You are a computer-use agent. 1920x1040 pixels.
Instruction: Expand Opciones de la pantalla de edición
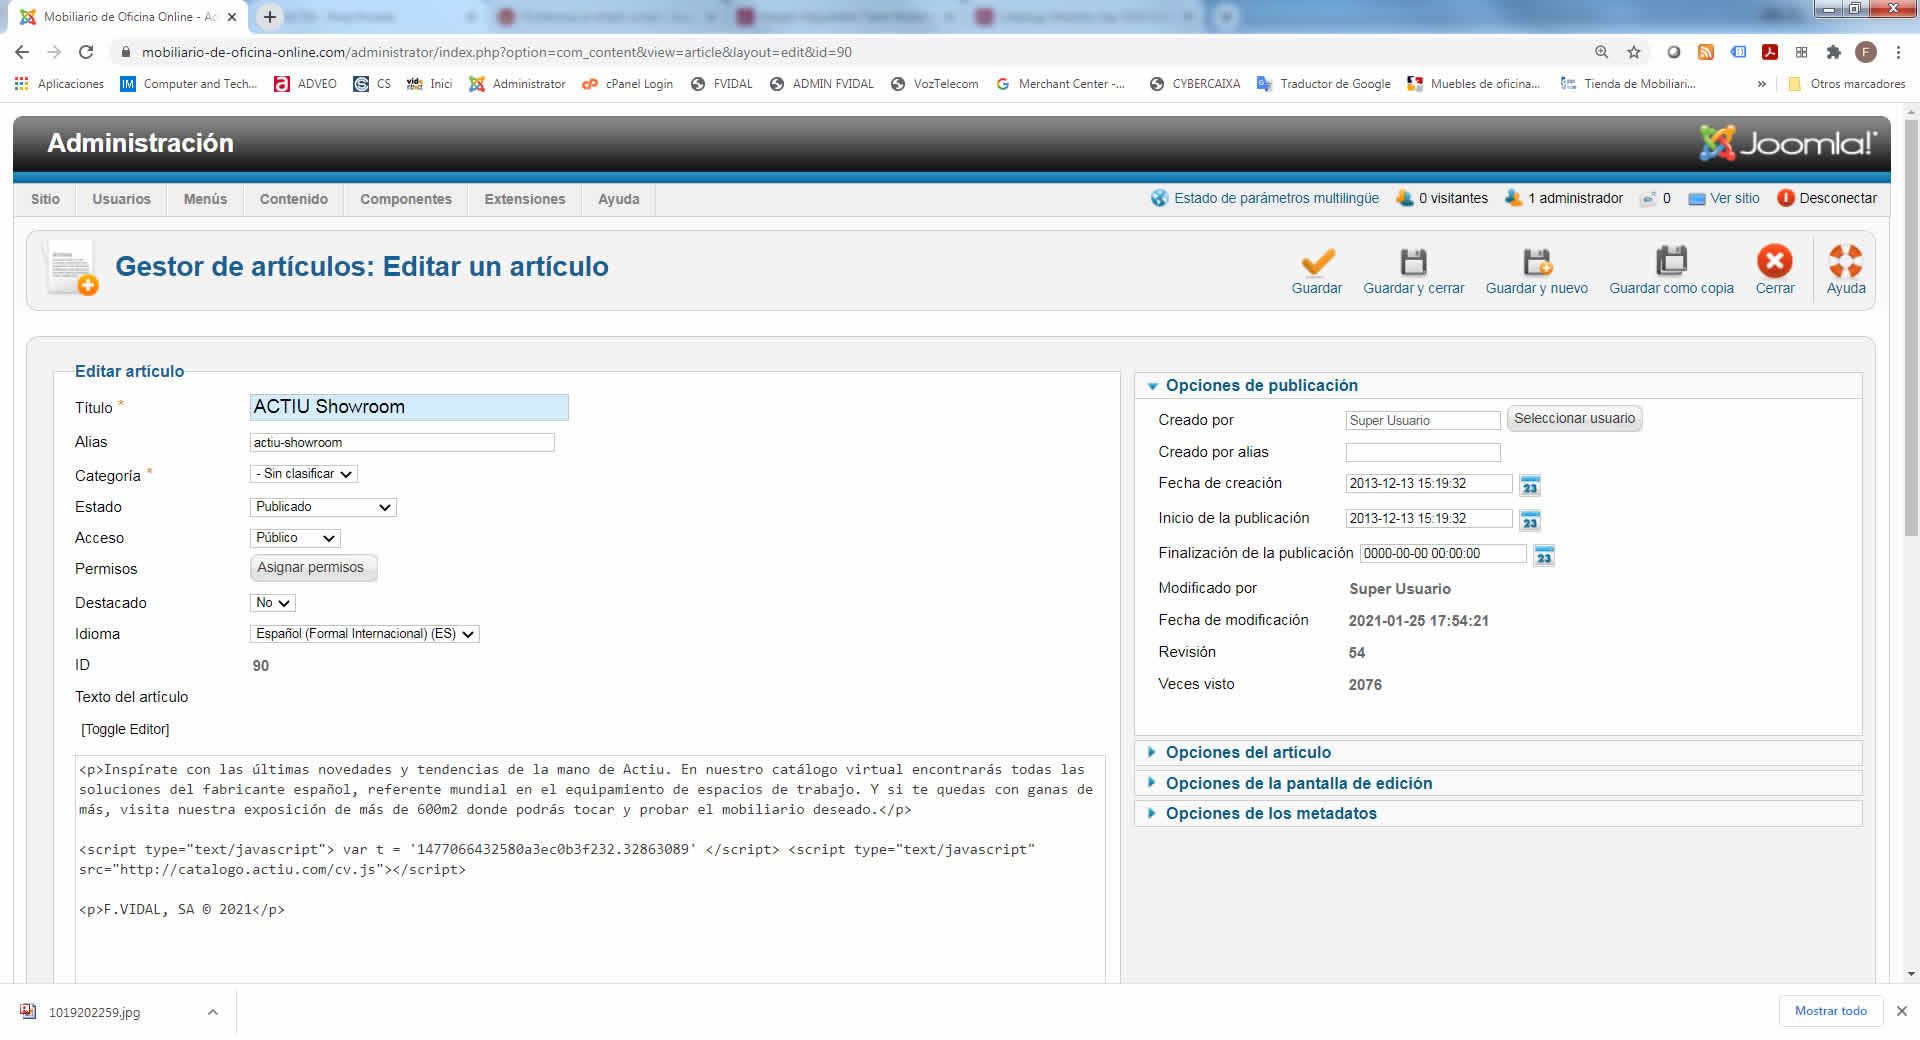(1298, 784)
